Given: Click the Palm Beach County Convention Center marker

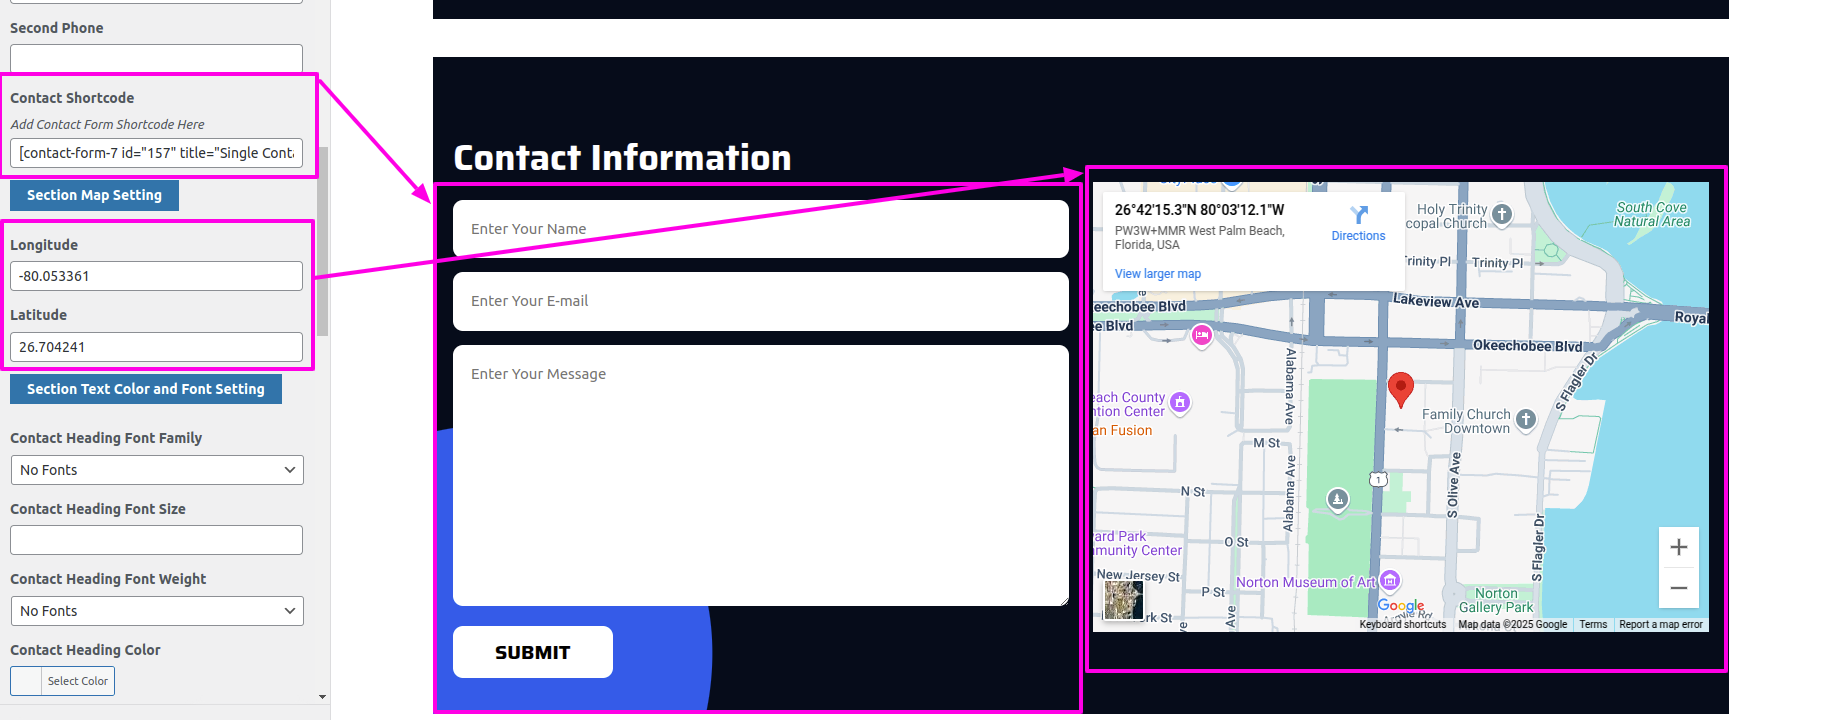Looking at the screenshot, I should coord(1180,402).
